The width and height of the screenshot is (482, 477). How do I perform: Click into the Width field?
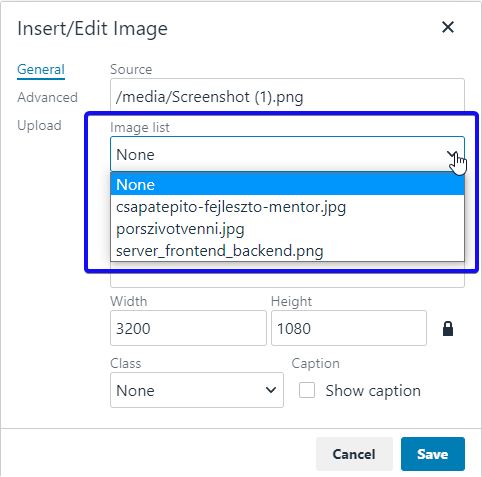click(188, 328)
